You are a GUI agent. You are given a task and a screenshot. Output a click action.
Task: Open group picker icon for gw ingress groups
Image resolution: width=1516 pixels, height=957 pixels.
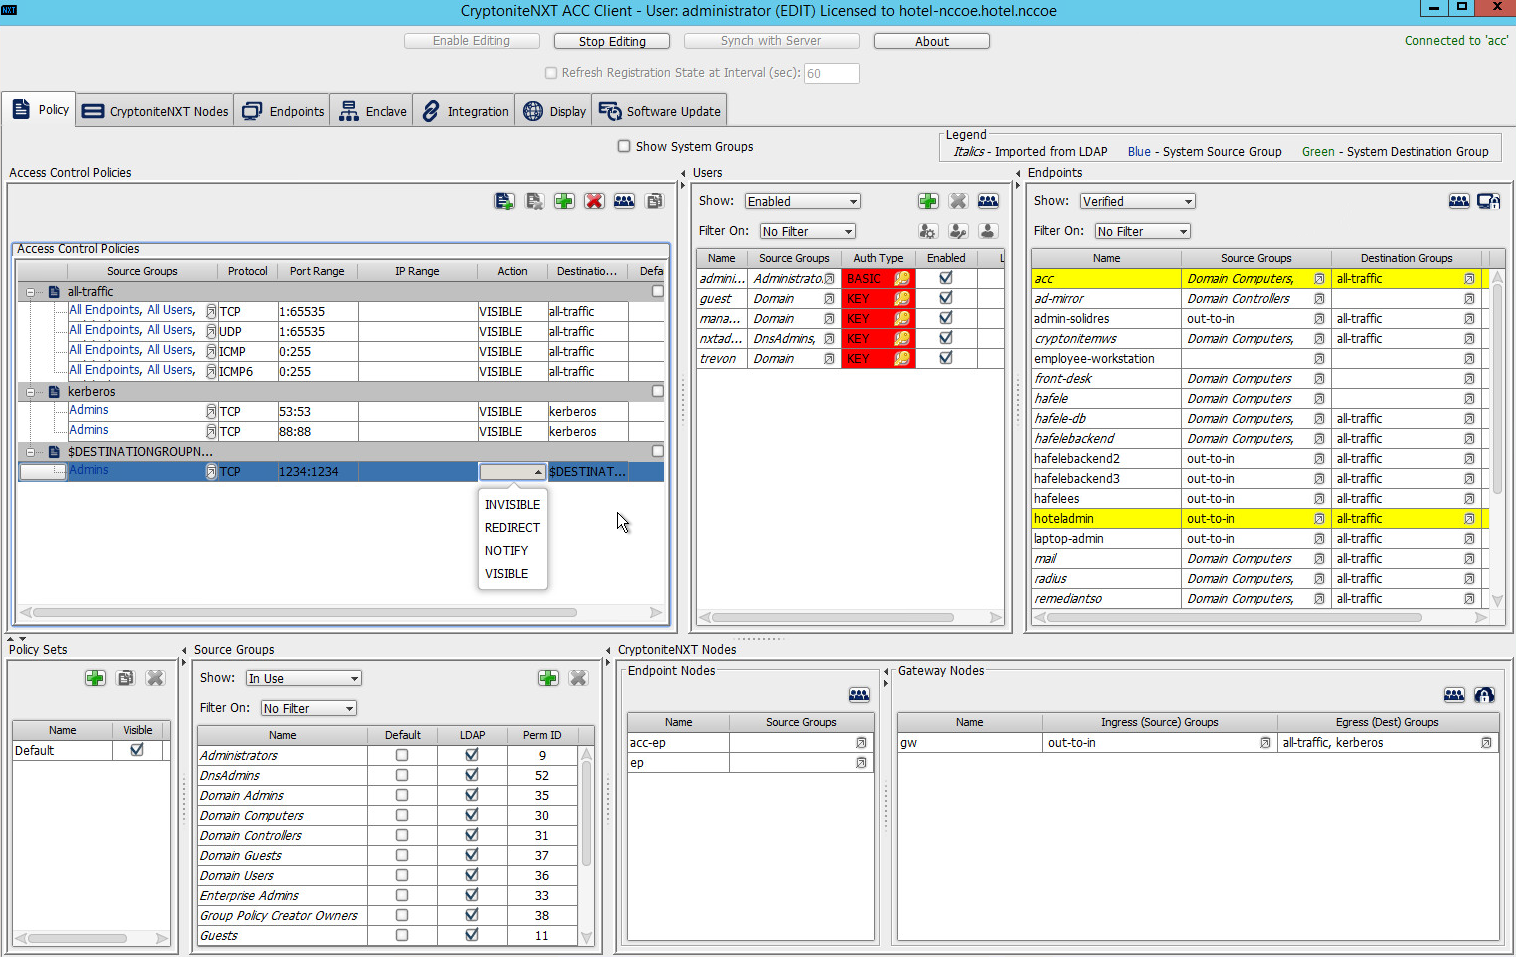click(x=1265, y=743)
